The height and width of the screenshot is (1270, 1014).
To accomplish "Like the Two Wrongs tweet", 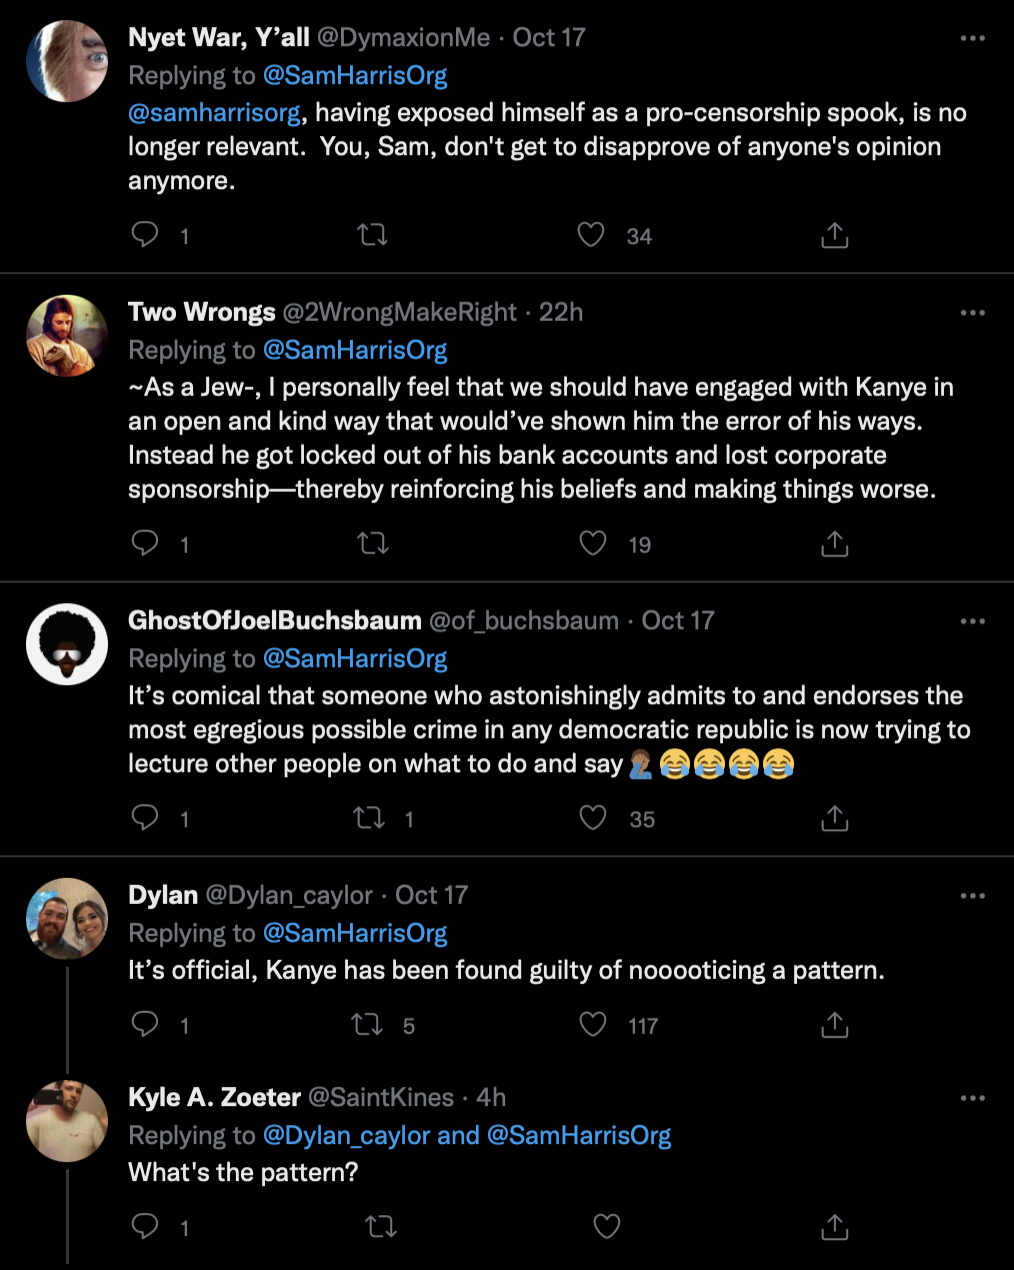I will pyautogui.click(x=593, y=543).
